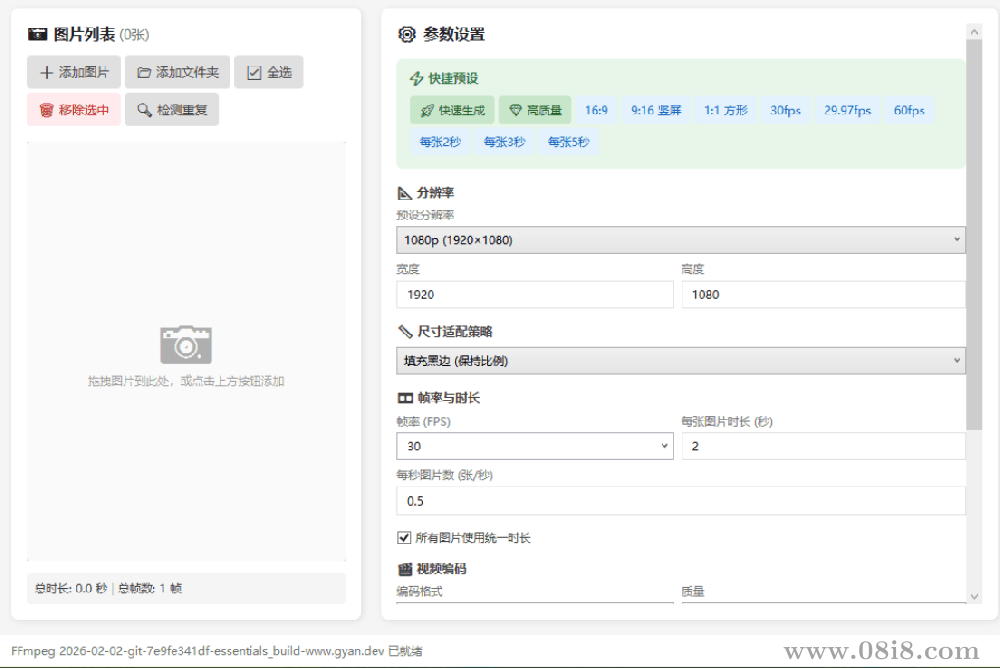This screenshot has width=1000, height=669.
Task: Click the frame icon beside 帧率与时长
Action: click(x=403, y=397)
